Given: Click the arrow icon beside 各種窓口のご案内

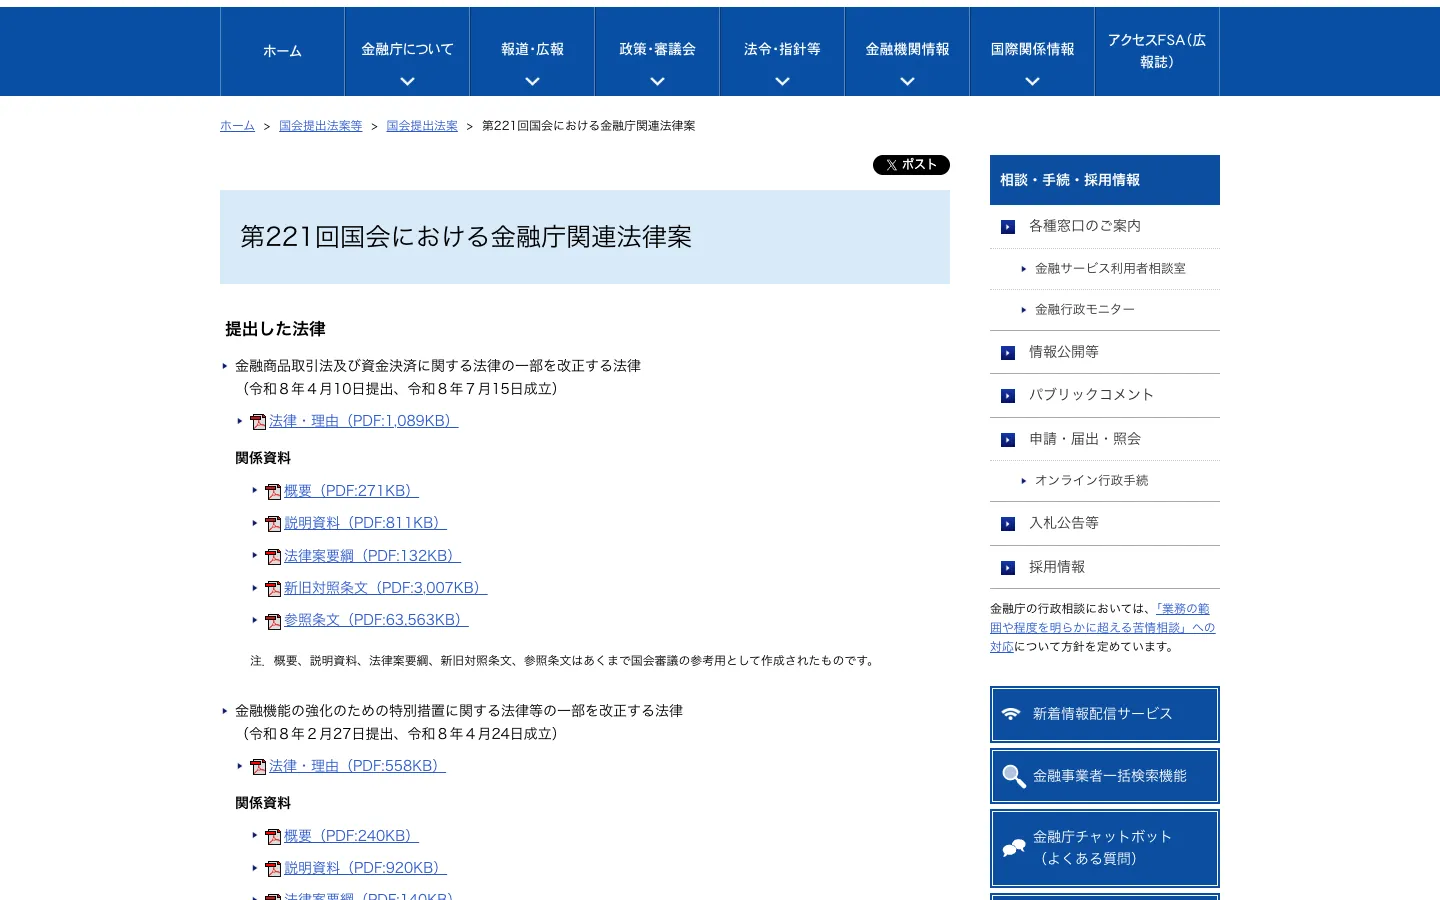Looking at the screenshot, I should click(1008, 227).
